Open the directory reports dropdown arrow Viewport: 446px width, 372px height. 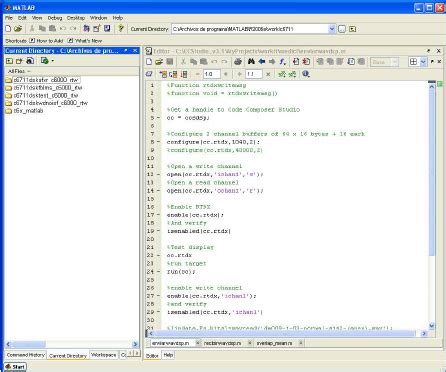pos(52,61)
